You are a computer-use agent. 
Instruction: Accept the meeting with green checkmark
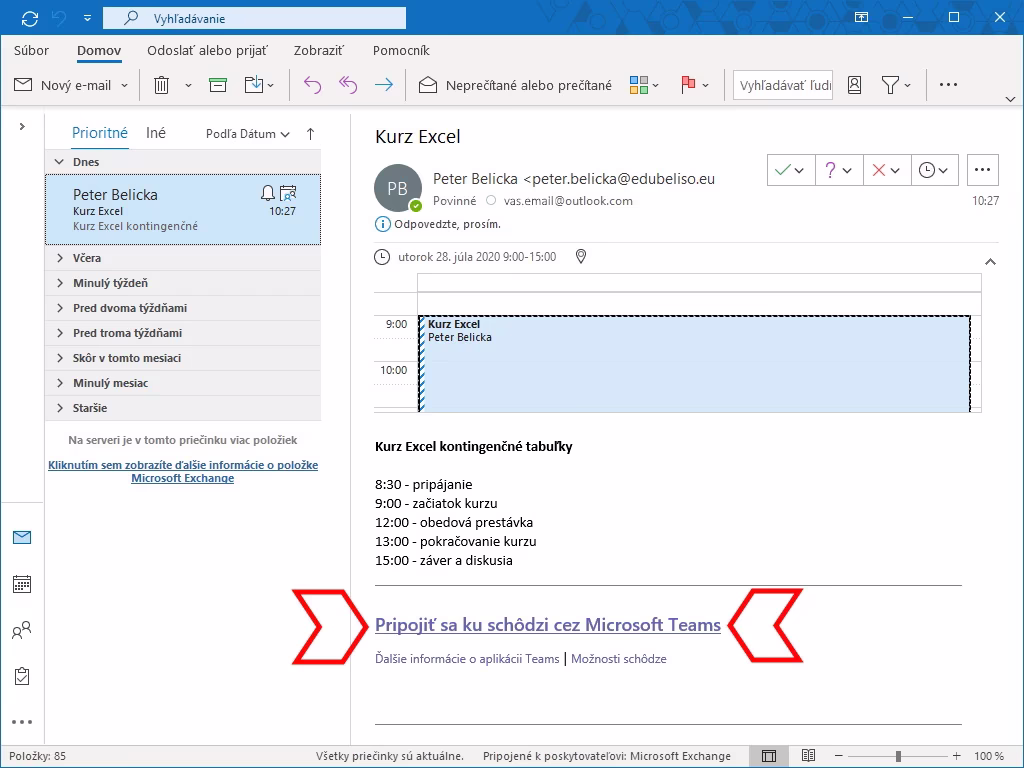pyautogui.click(x=791, y=170)
